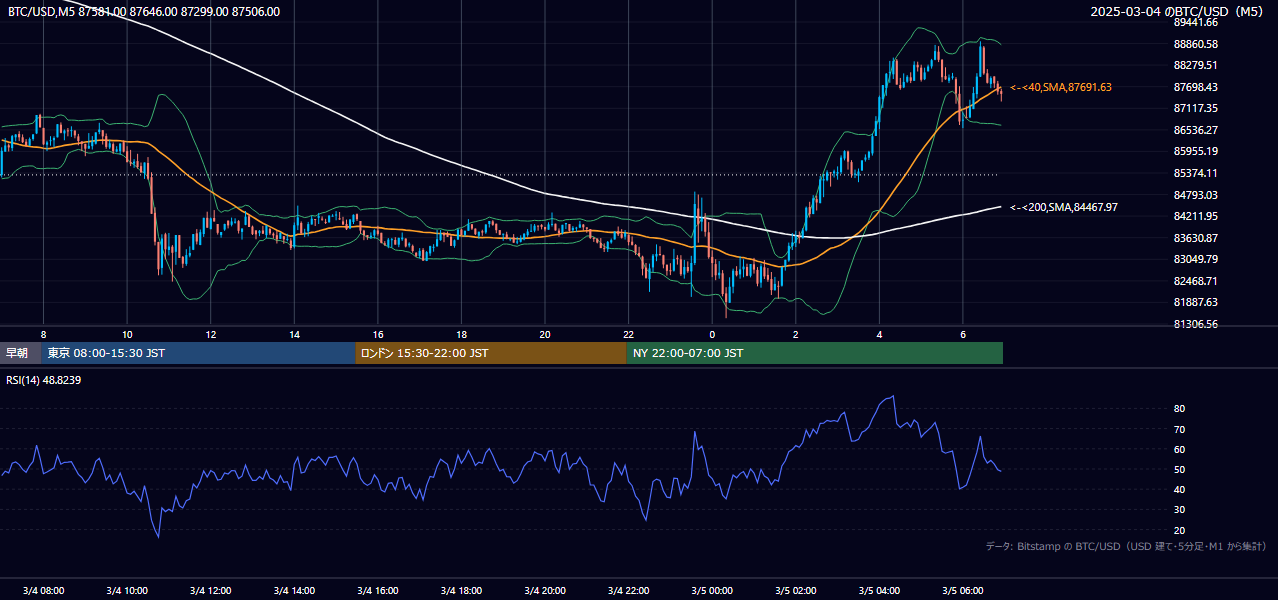Click the データ: Bitstamp source note

(x=1126, y=547)
